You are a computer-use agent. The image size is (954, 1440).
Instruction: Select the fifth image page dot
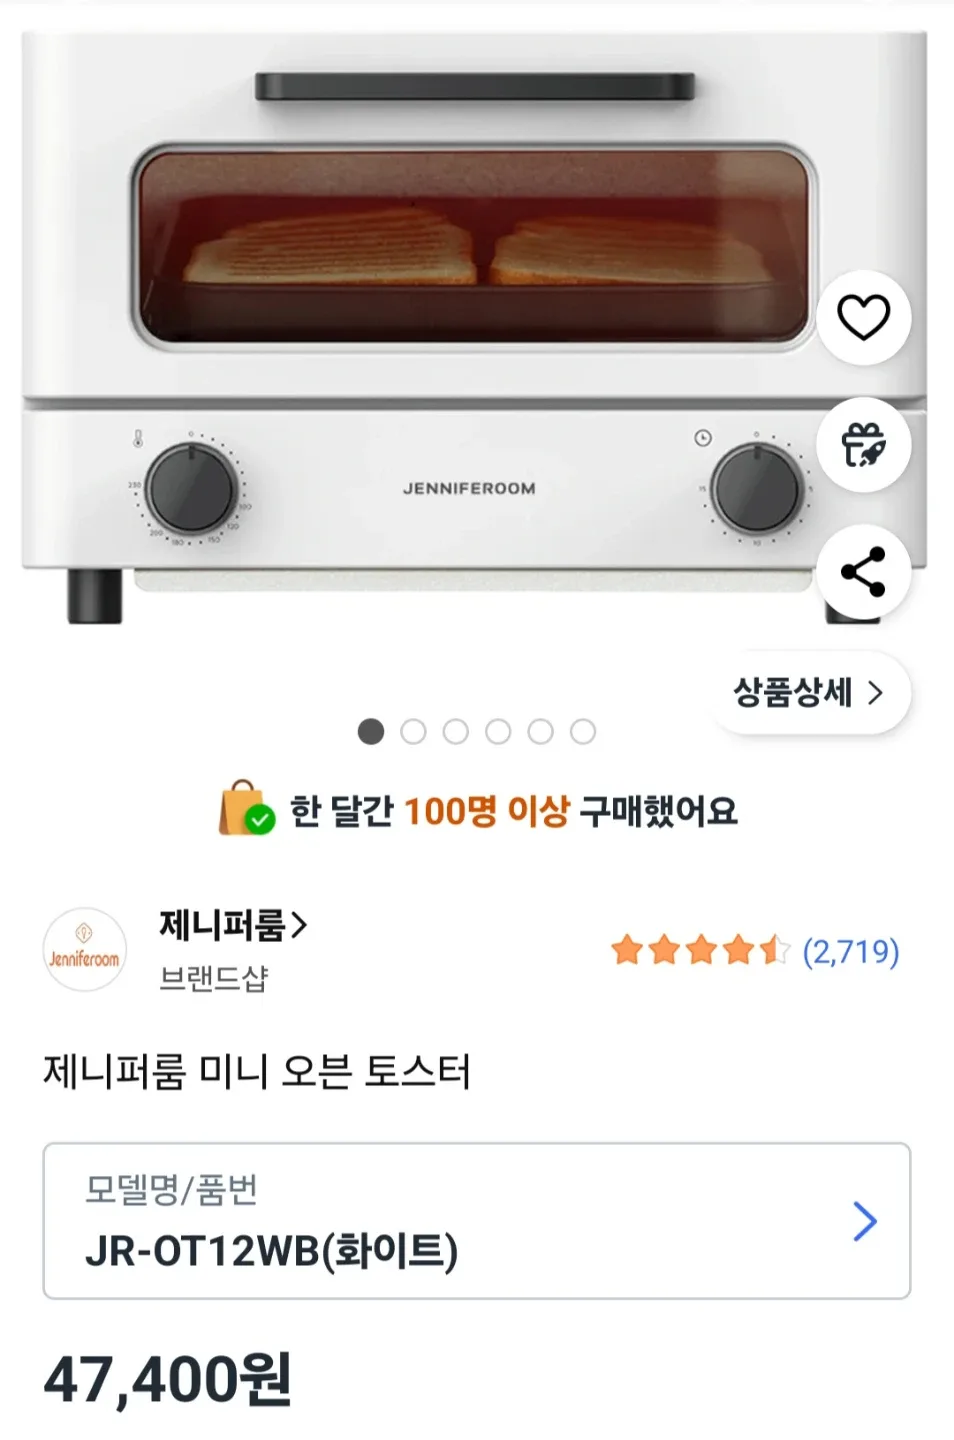(x=541, y=732)
